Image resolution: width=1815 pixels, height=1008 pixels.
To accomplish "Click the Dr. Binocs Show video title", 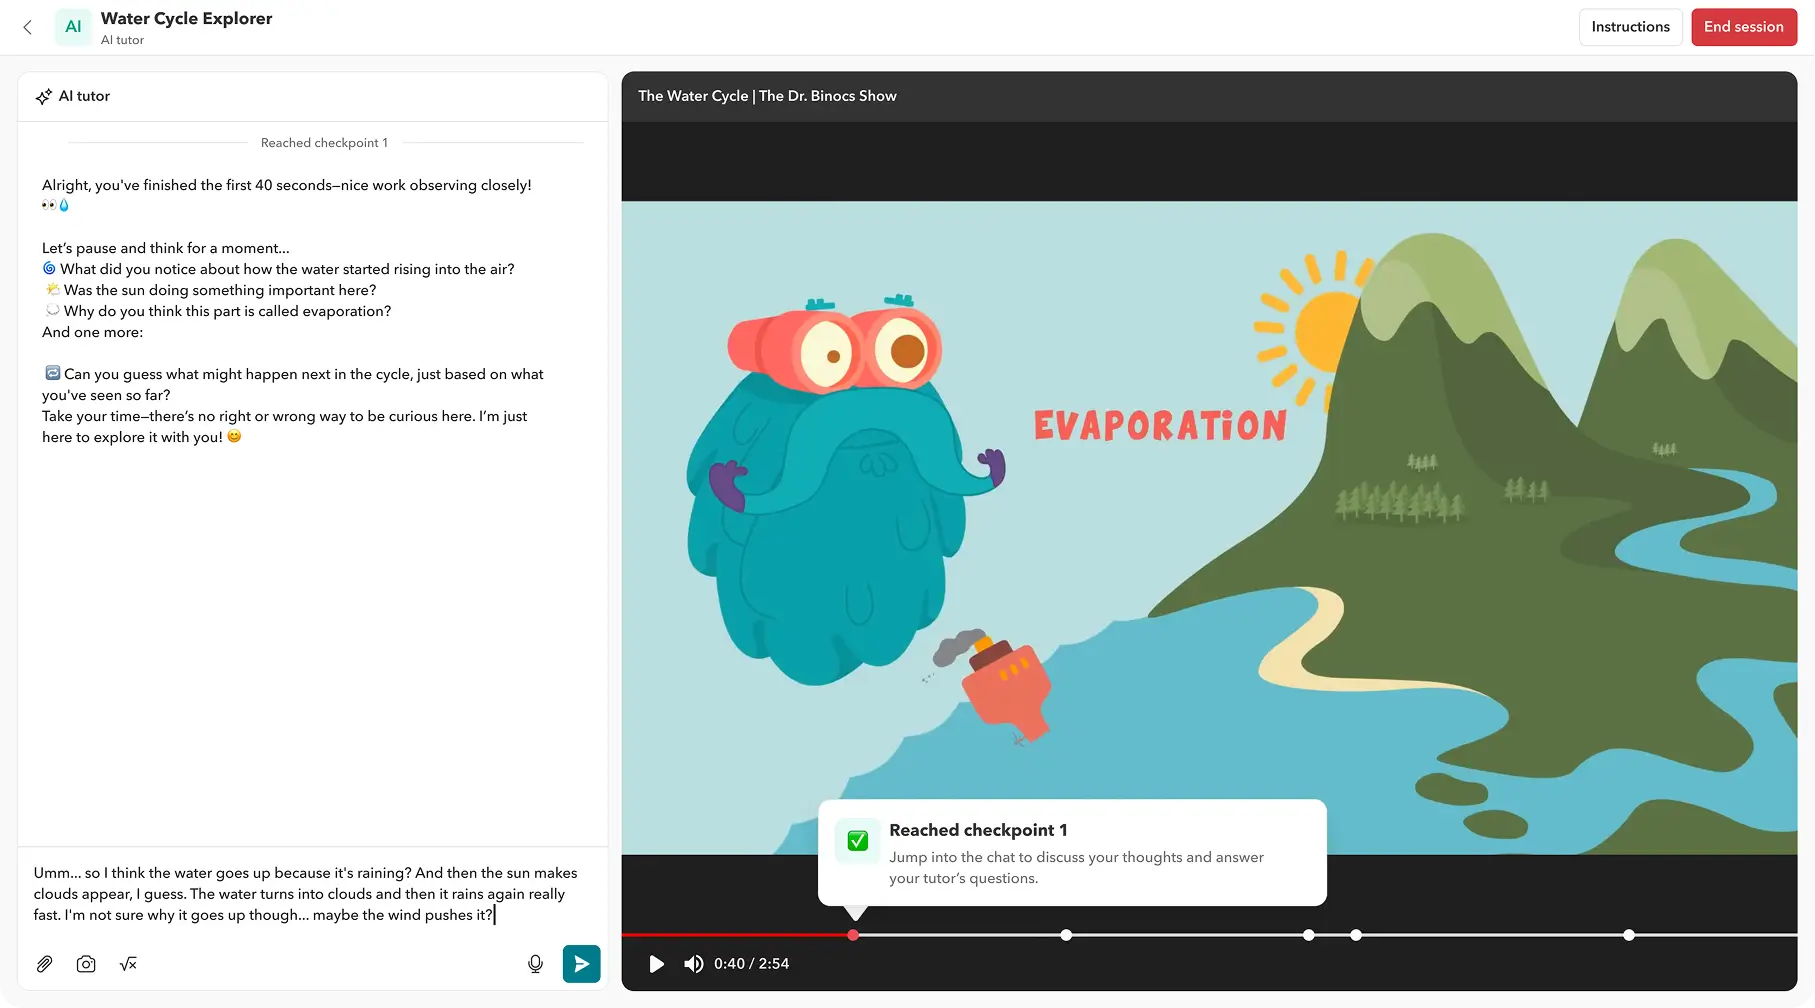I will [x=767, y=95].
